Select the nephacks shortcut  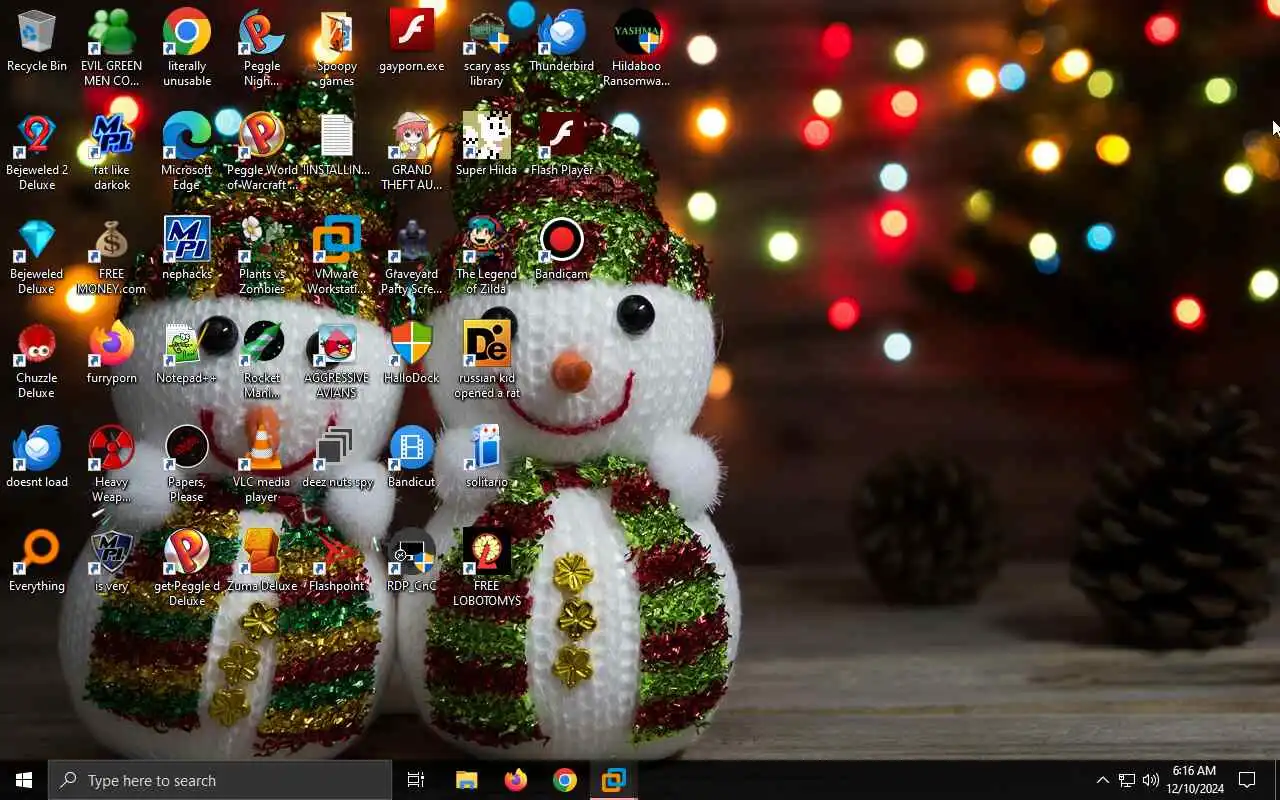coord(187,250)
